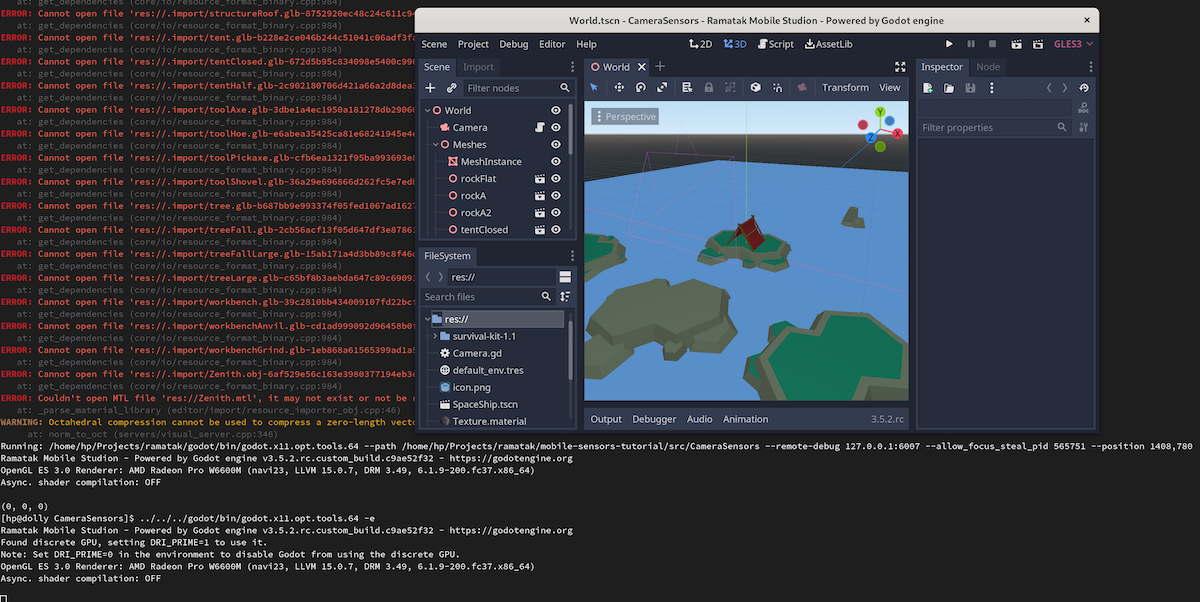The width and height of the screenshot is (1200, 602).
Task: Switch to the Script workspace
Action: [775, 44]
